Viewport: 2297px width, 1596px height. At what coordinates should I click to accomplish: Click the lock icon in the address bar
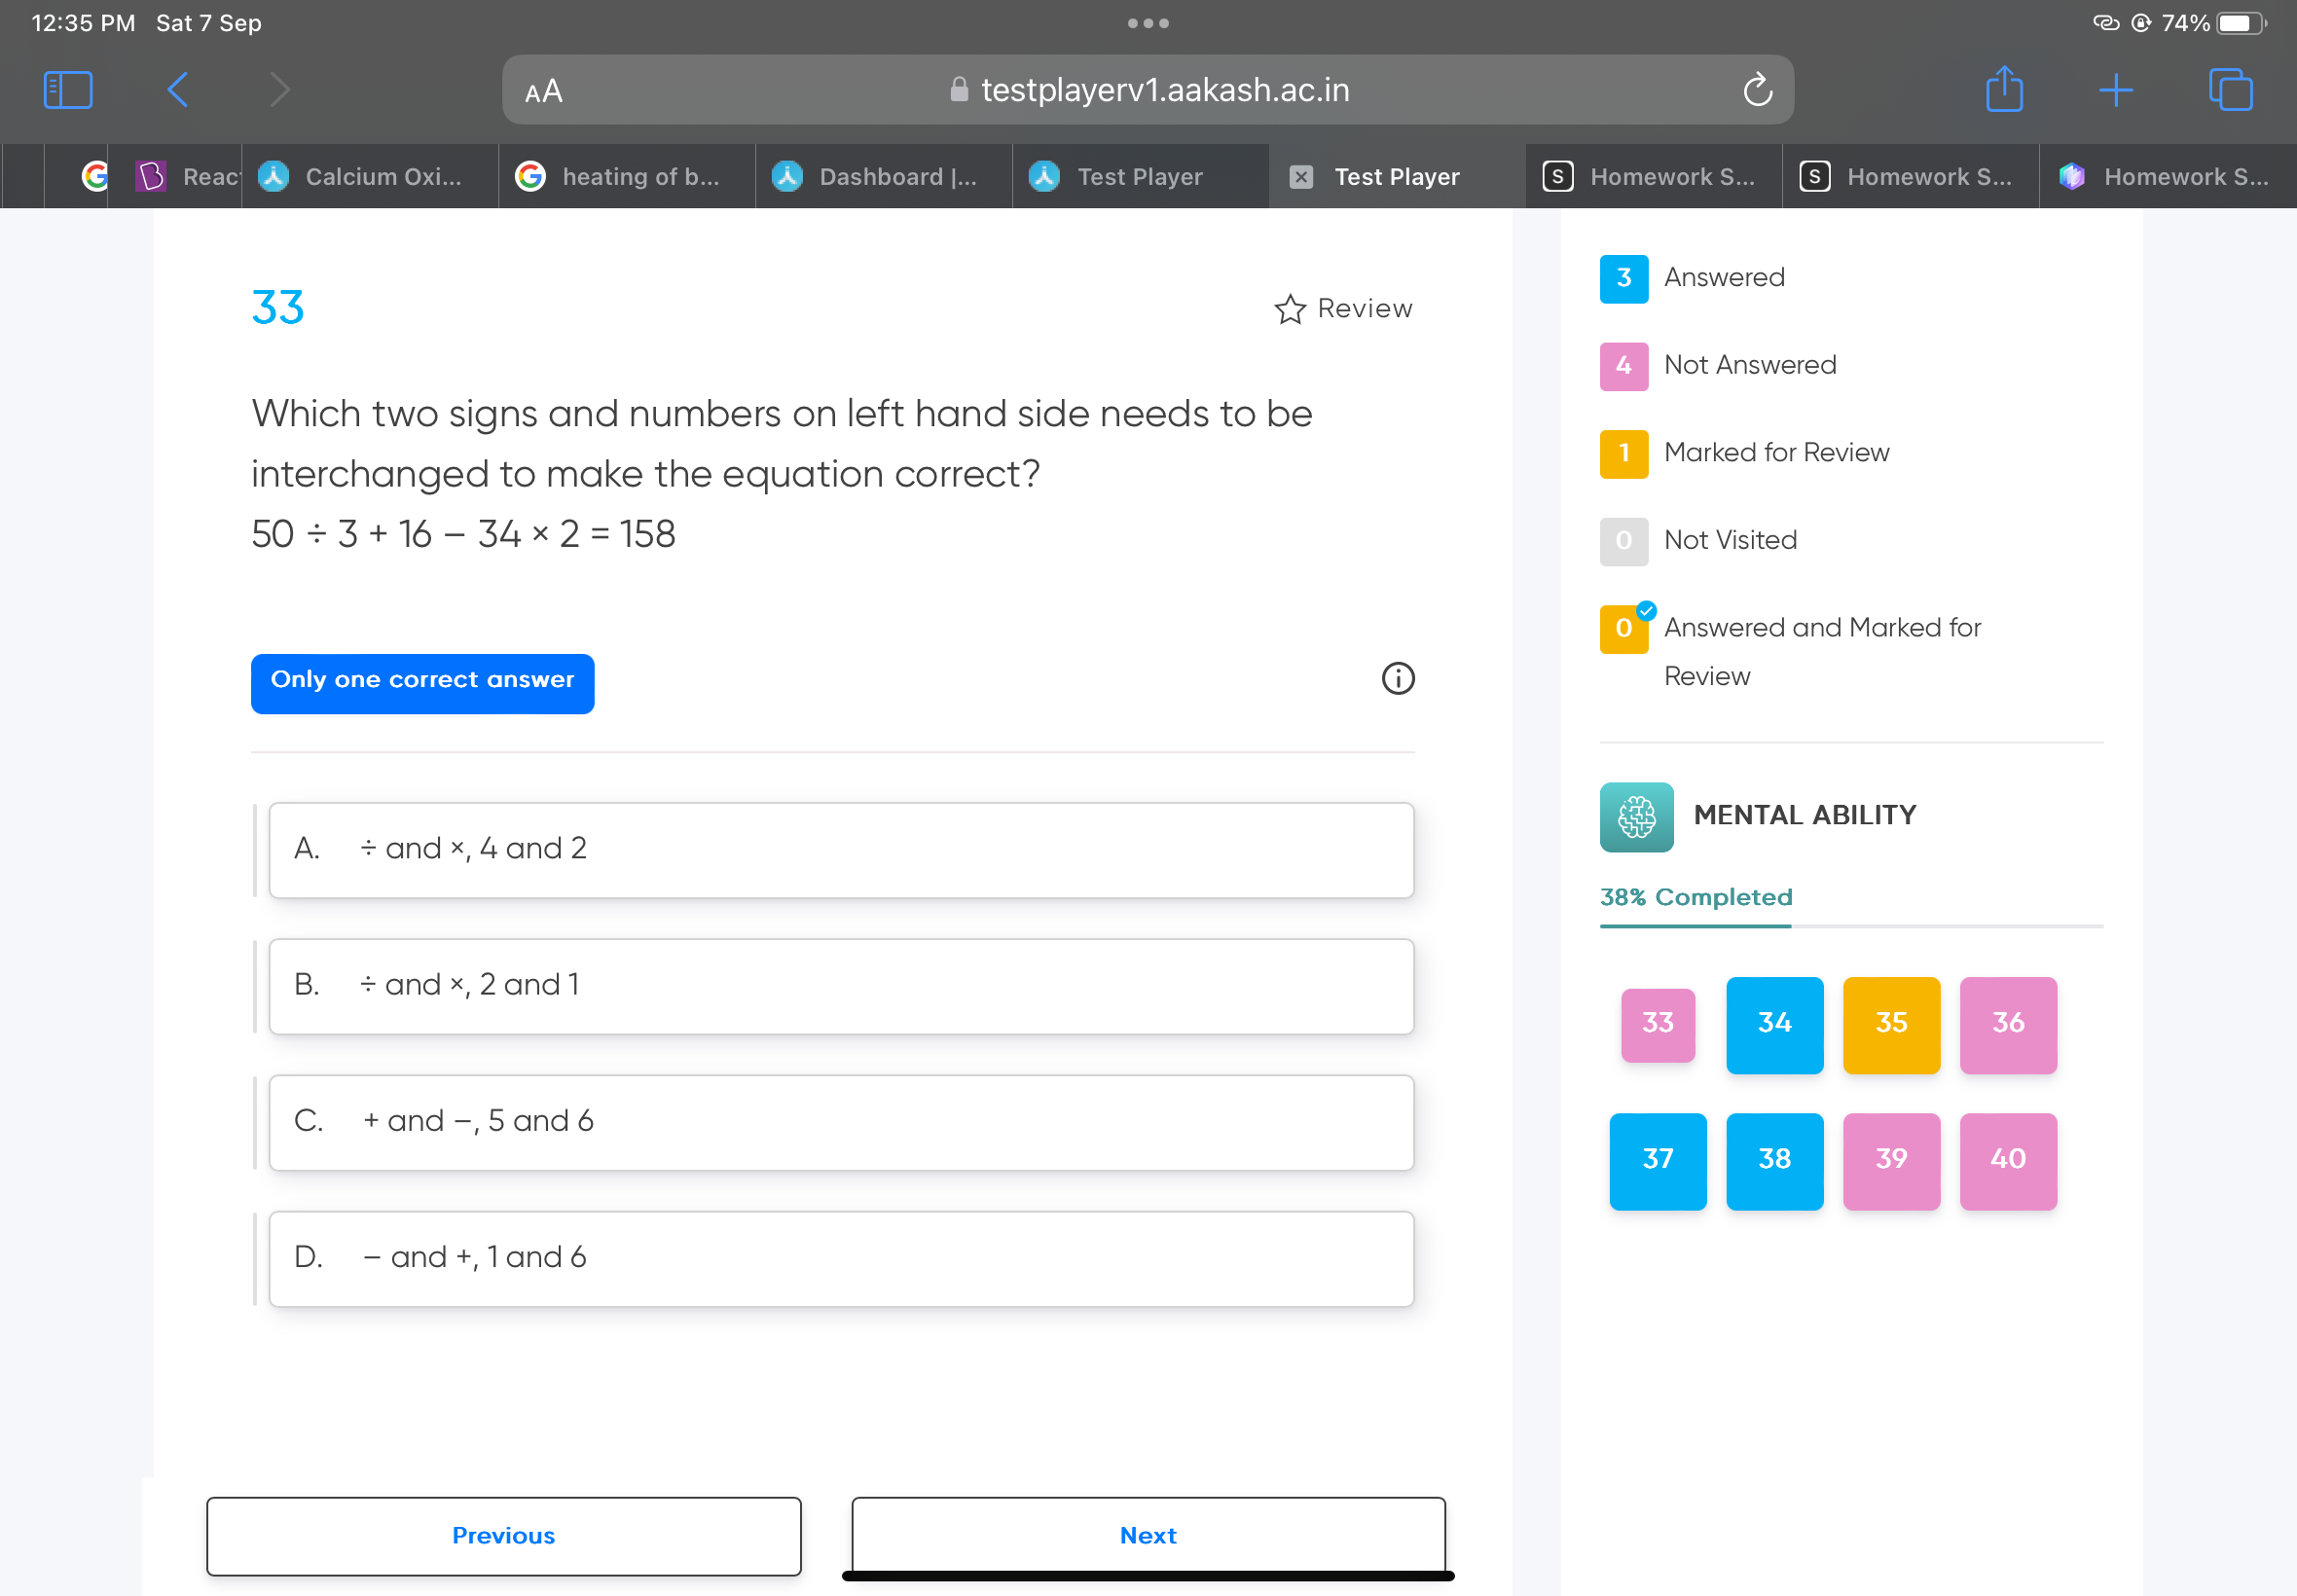[958, 90]
